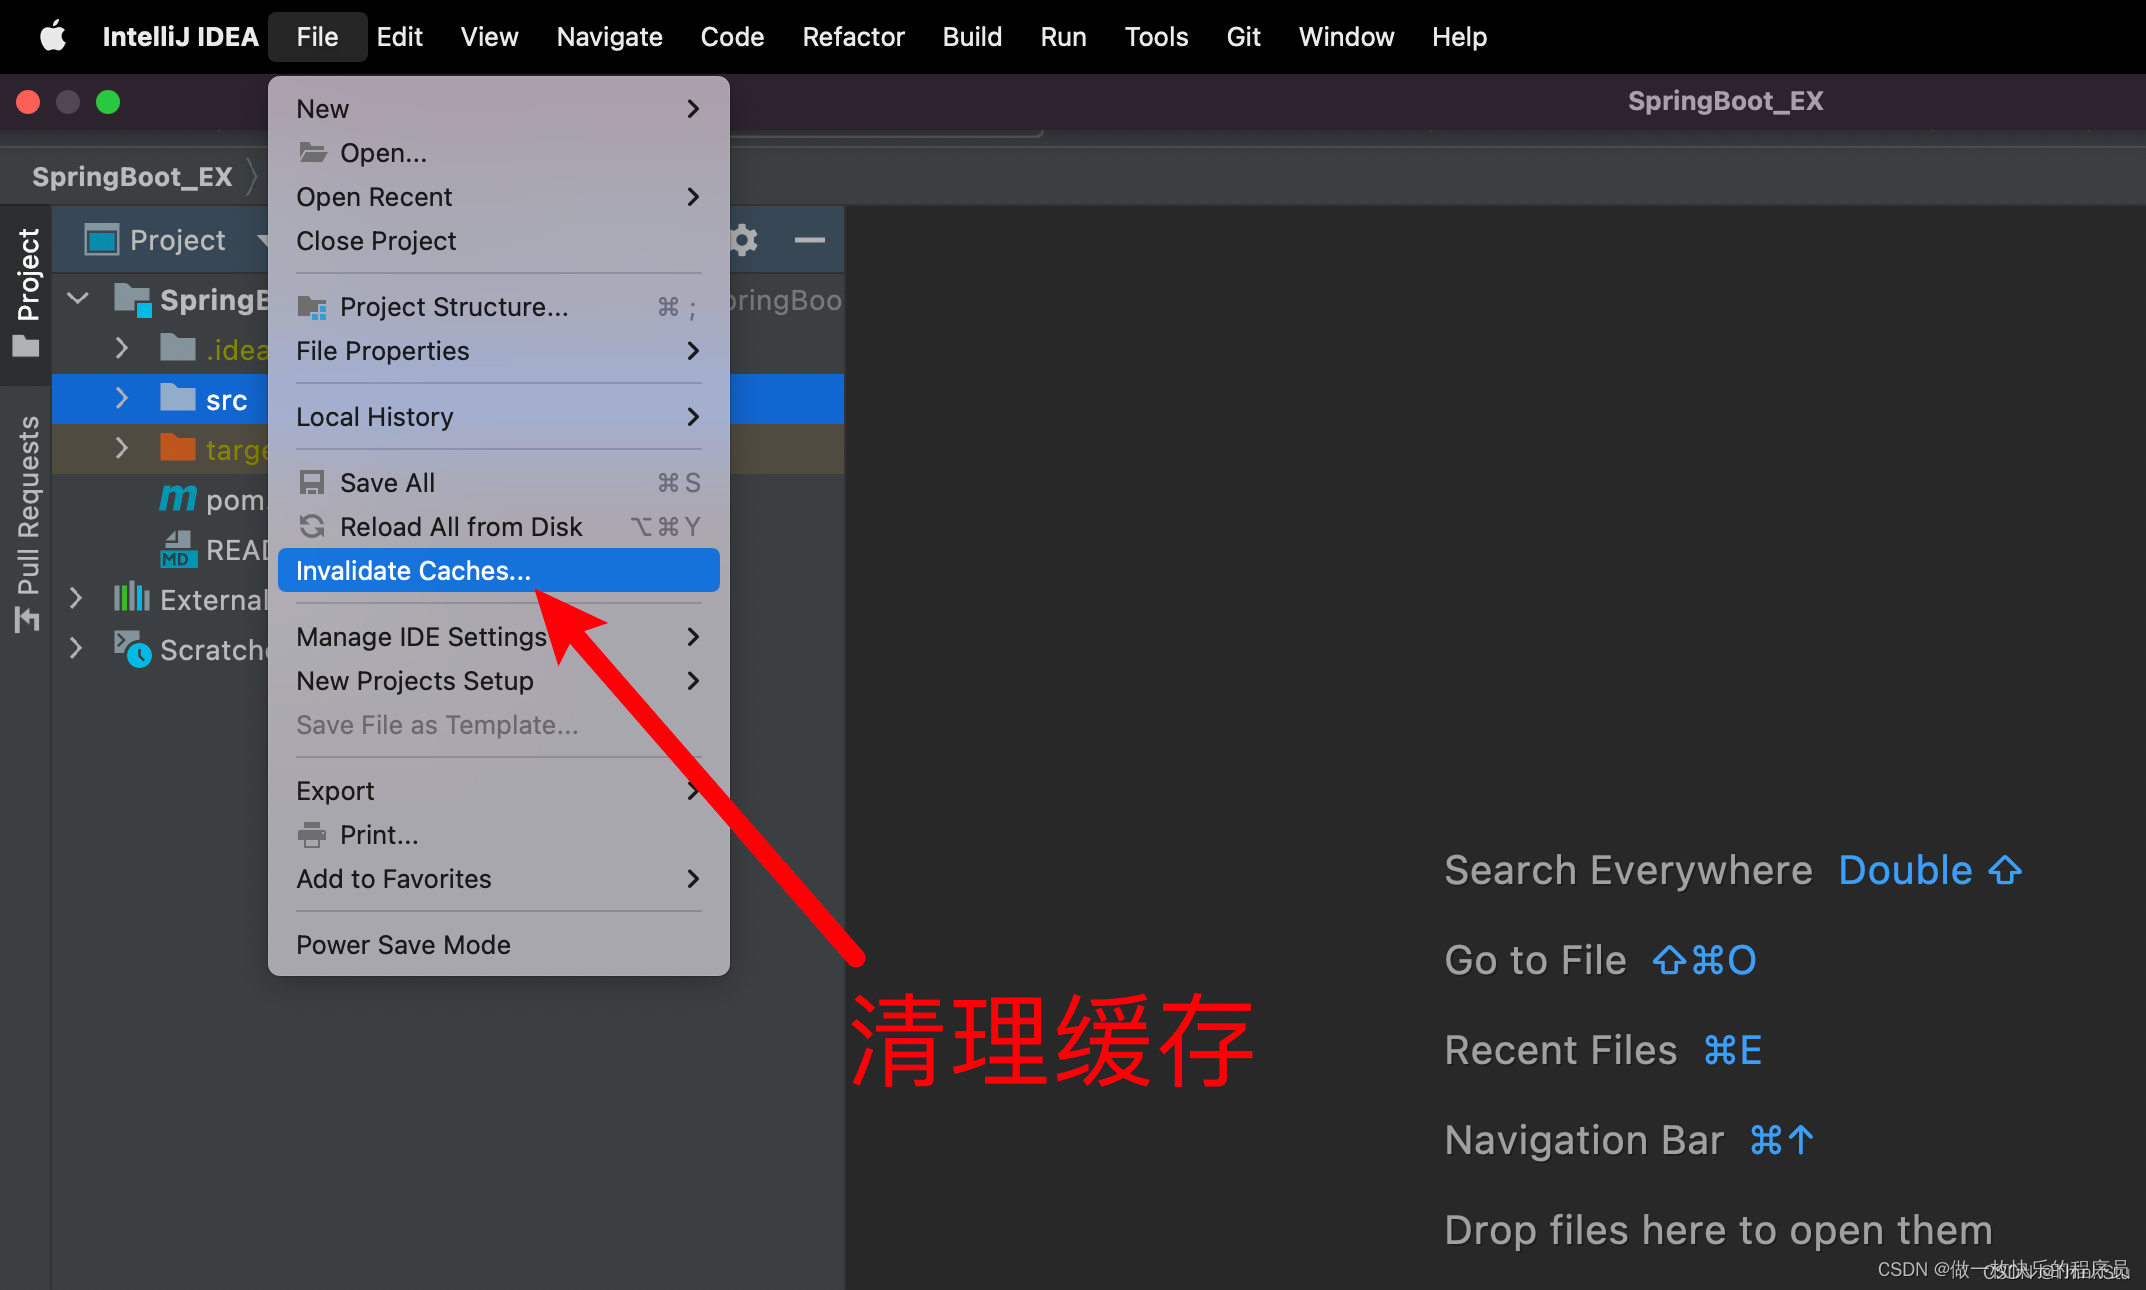Click the src folder icon

(x=178, y=397)
